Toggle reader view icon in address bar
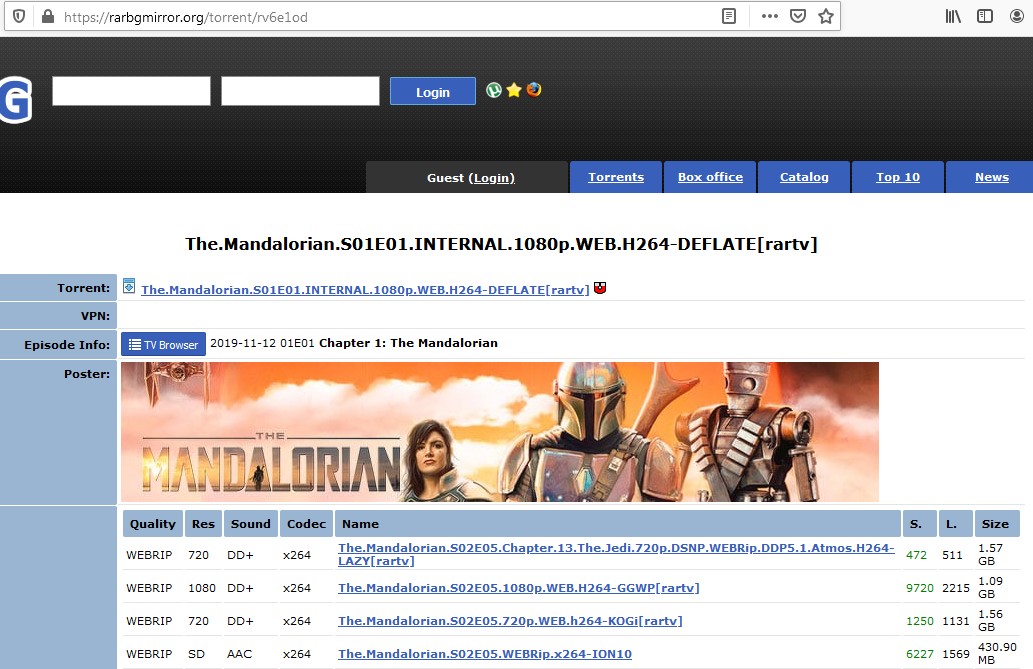Screen dimensions: 1033x669 click(x=729, y=16)
